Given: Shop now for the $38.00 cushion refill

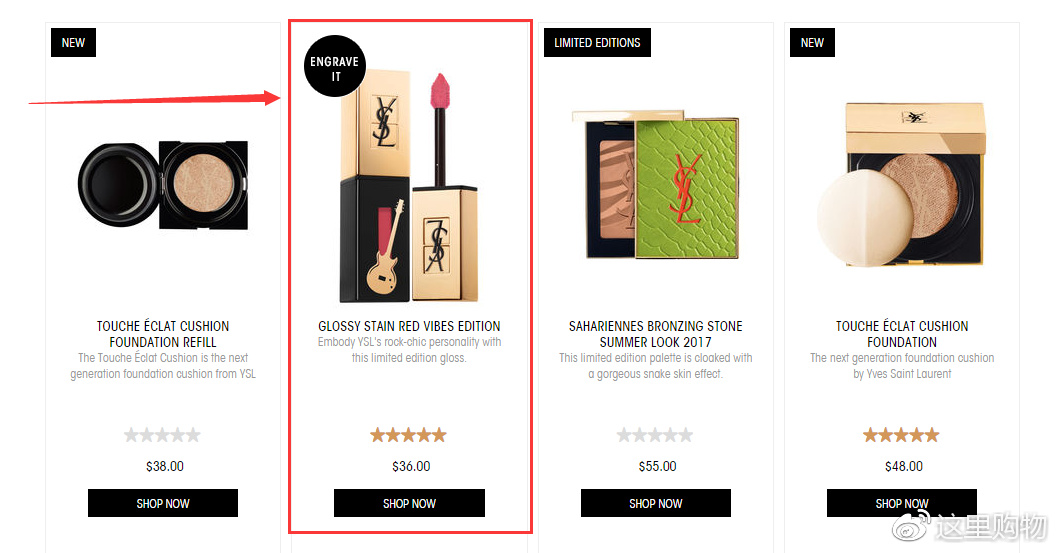Looking at the screenshot, I should (163, 503).
